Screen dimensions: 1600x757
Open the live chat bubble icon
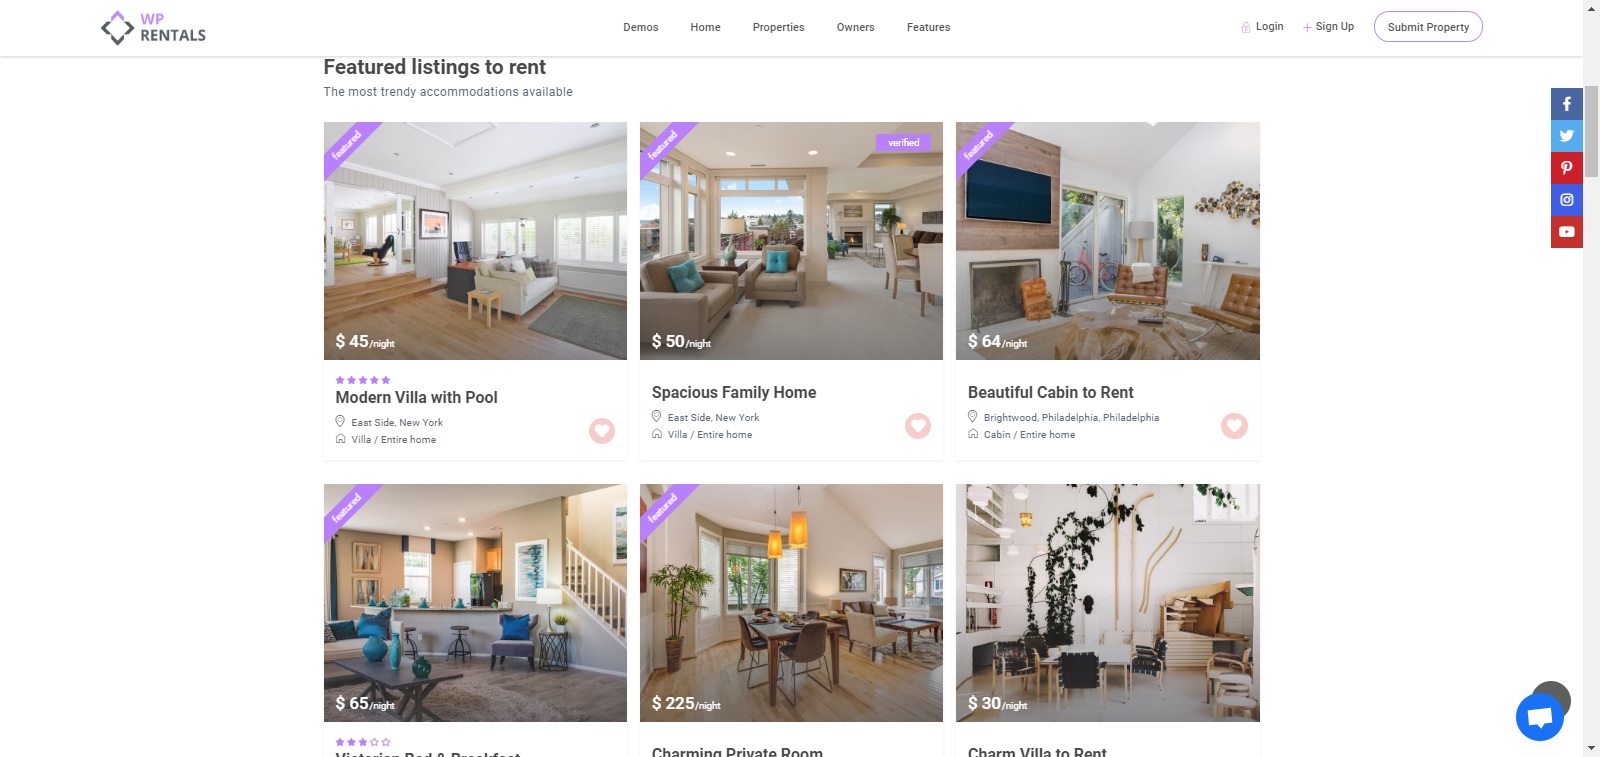pyautogui.click(x=1540, y=717)
